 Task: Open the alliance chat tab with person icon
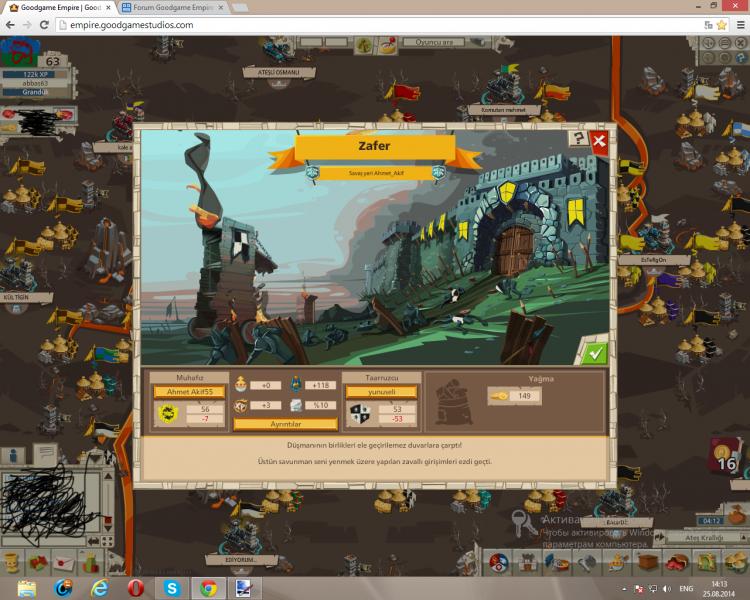pos(13,456)
